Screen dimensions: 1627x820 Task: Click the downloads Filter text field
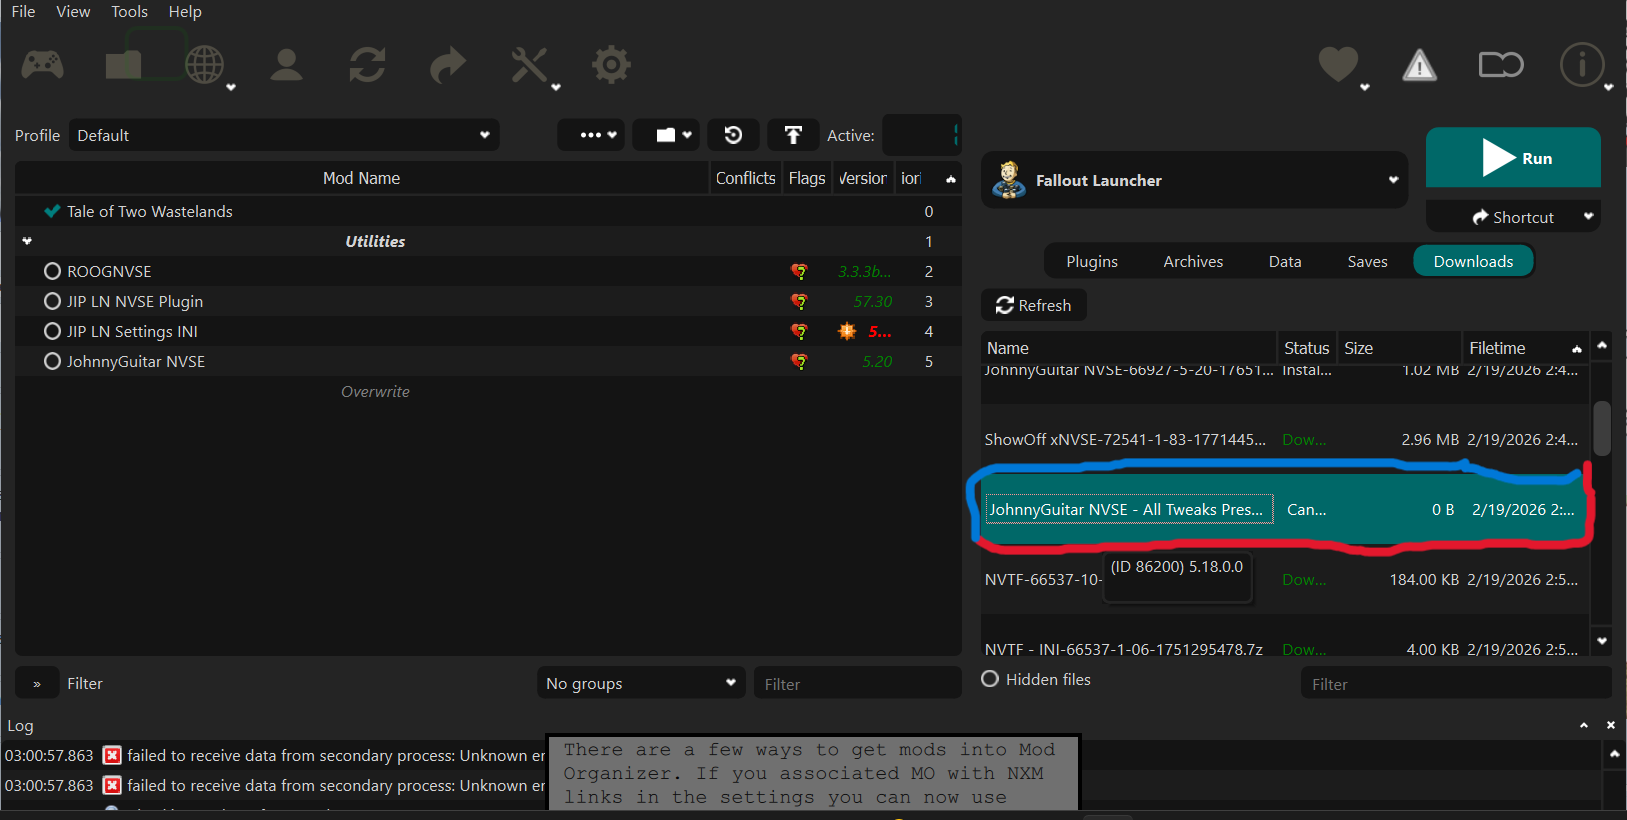pos(1455,684)
